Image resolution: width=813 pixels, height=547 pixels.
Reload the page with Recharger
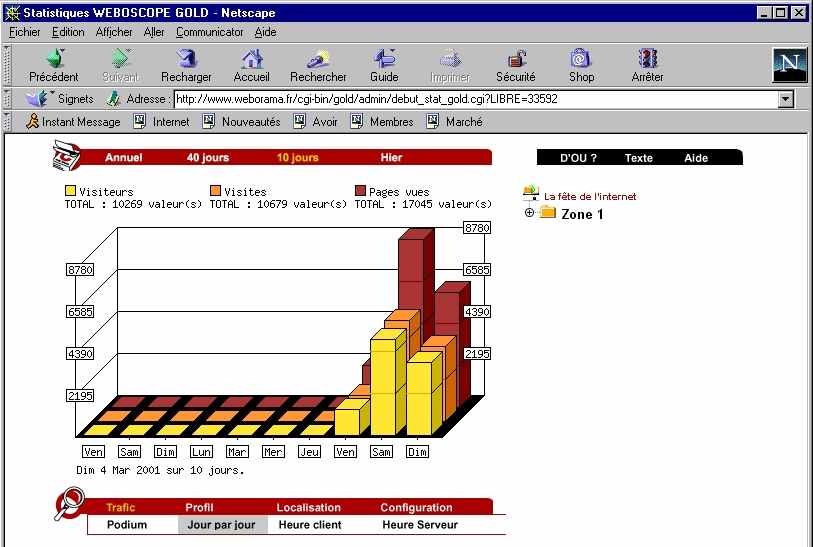[186, 66]
